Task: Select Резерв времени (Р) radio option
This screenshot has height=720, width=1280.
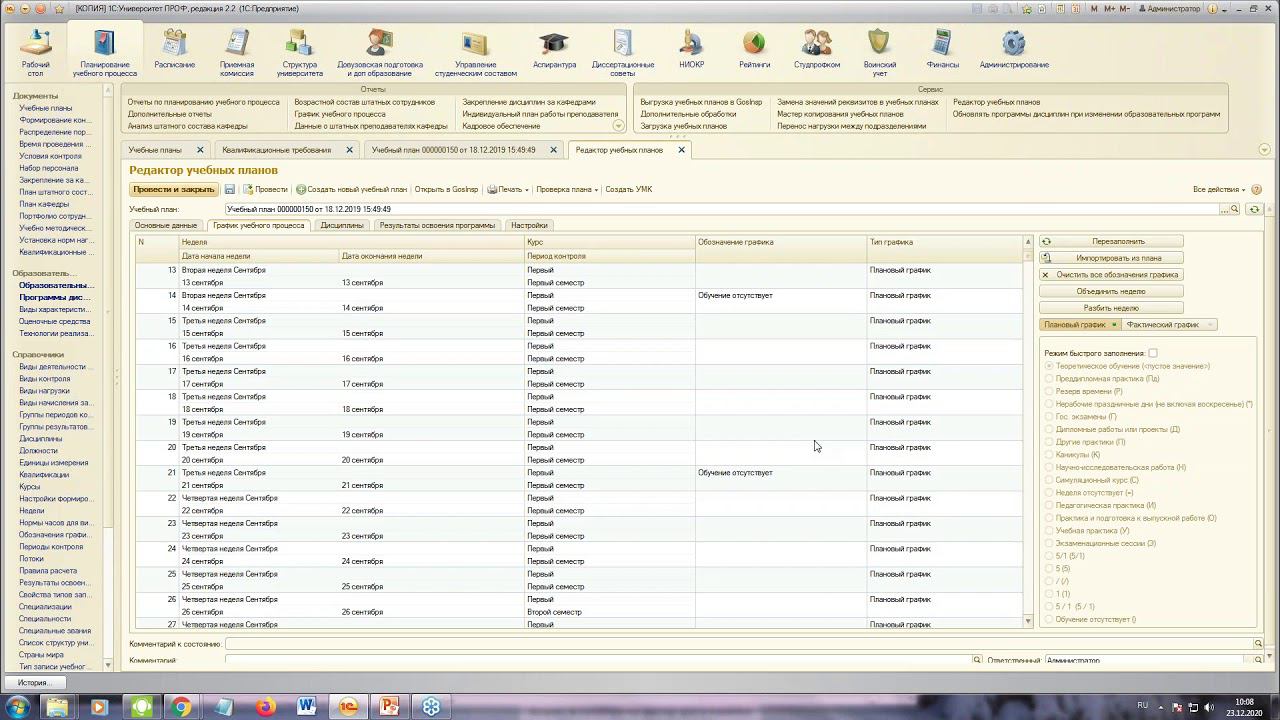Action: [x=1049, y=391]
